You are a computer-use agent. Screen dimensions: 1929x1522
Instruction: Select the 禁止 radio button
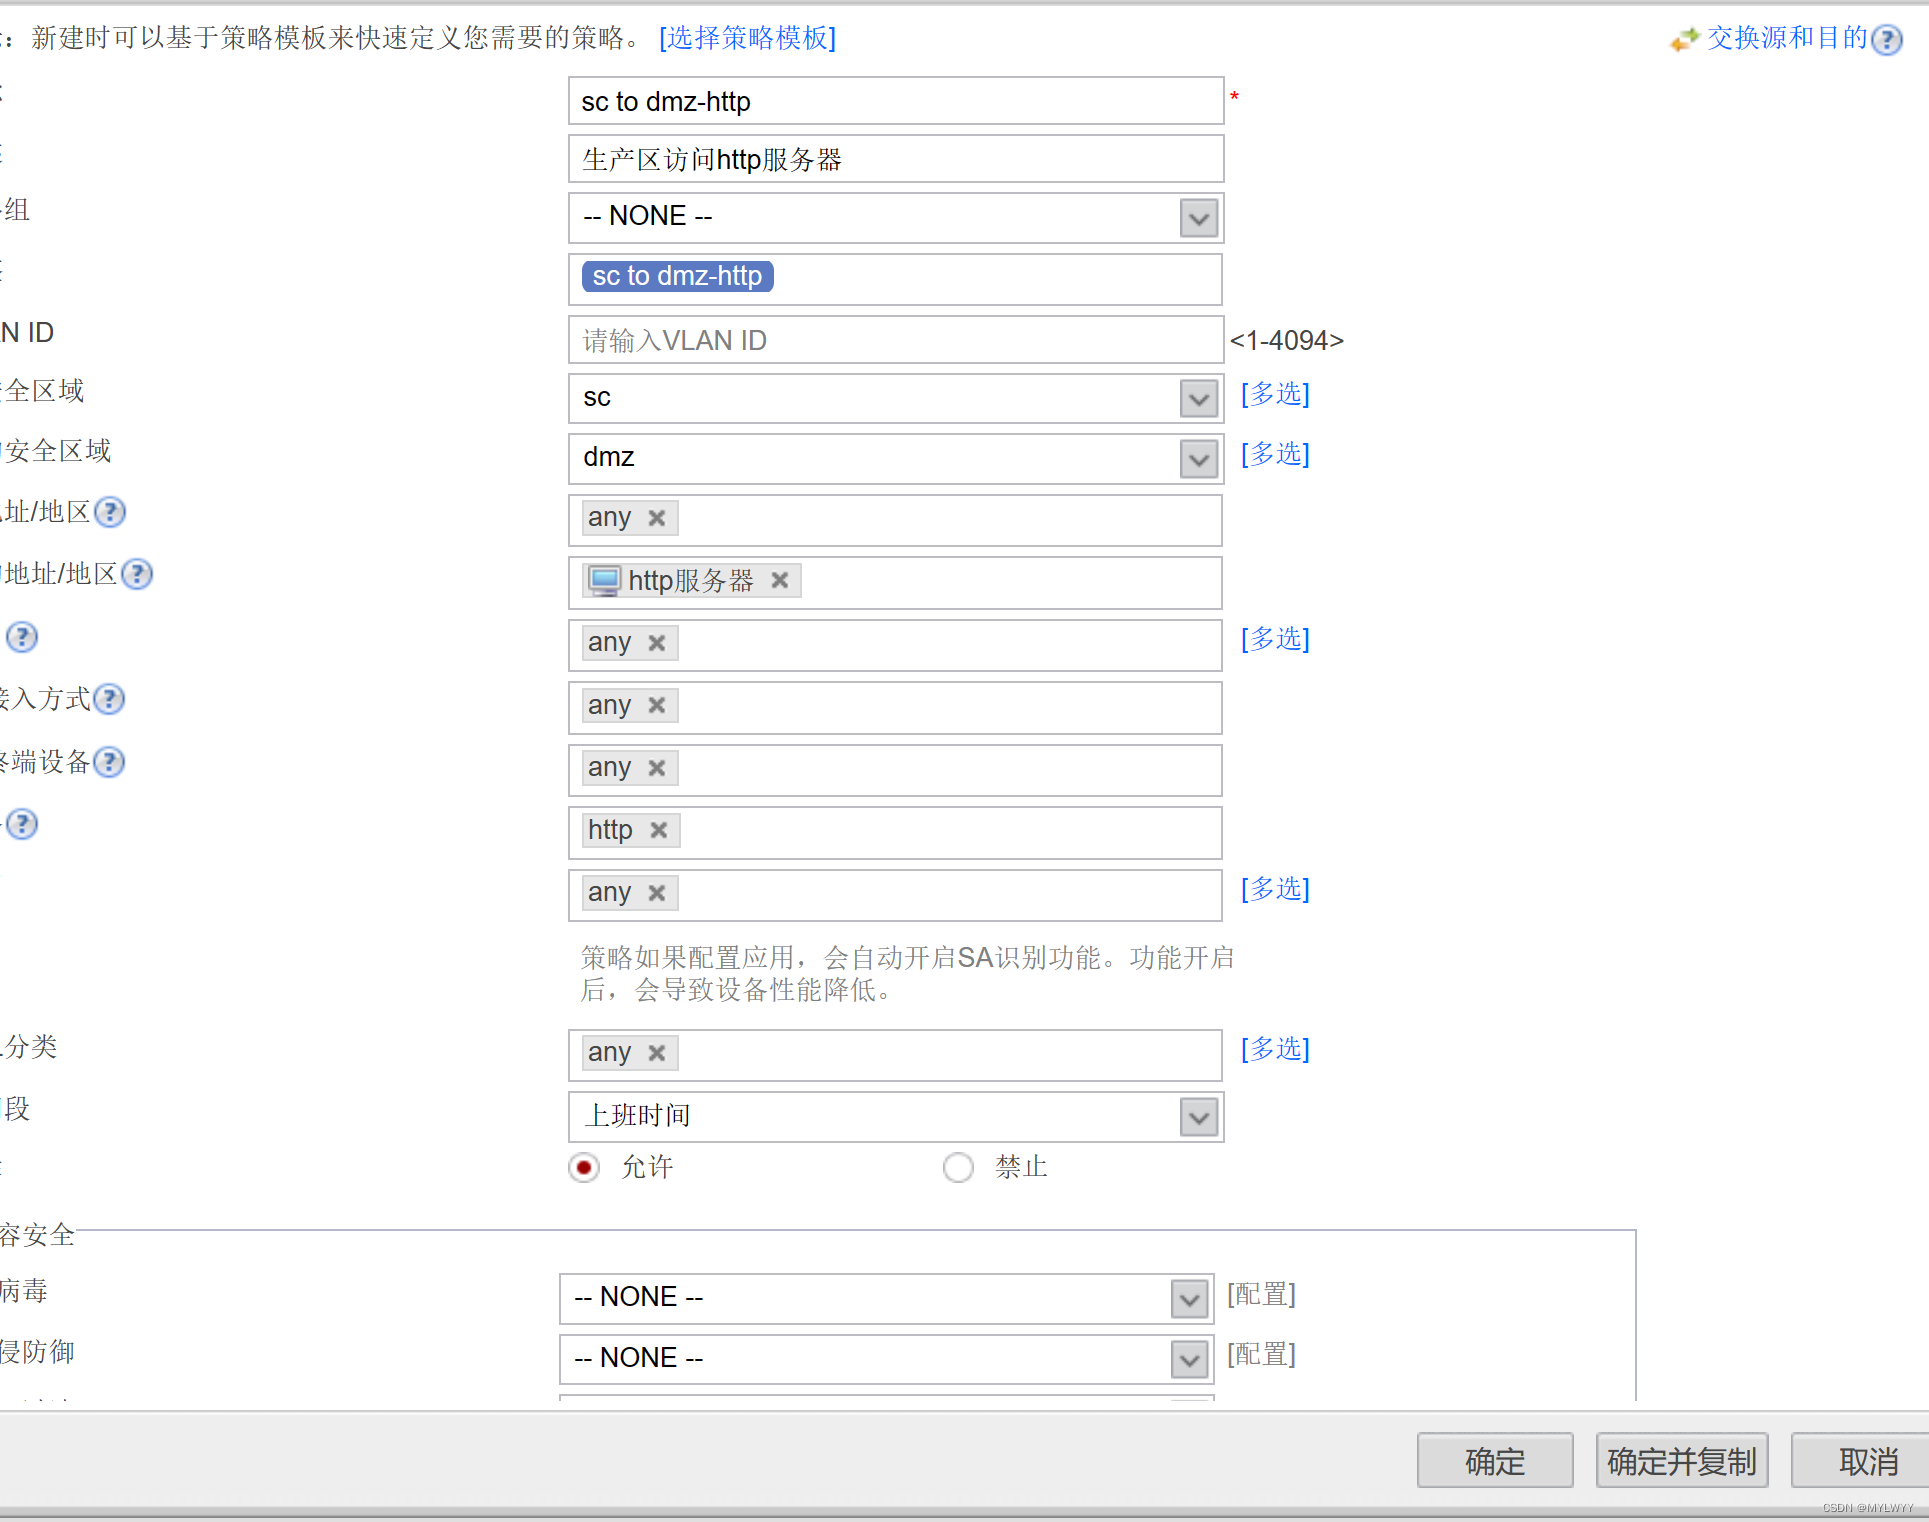tap(958, 1167)
